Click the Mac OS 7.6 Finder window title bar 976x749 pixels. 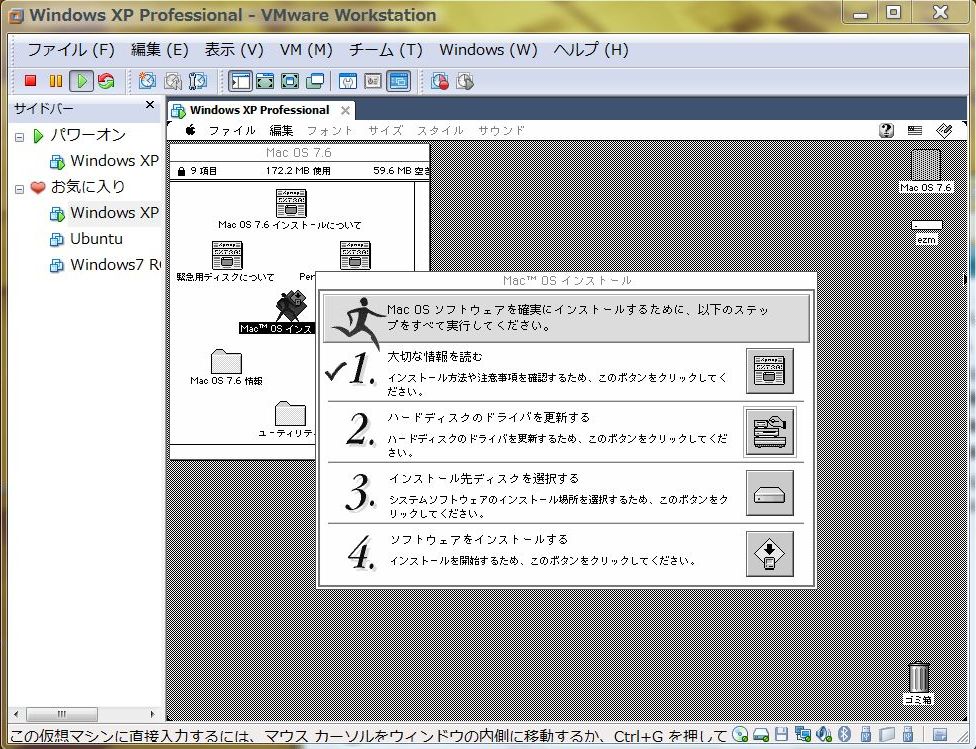click(299, 153)
